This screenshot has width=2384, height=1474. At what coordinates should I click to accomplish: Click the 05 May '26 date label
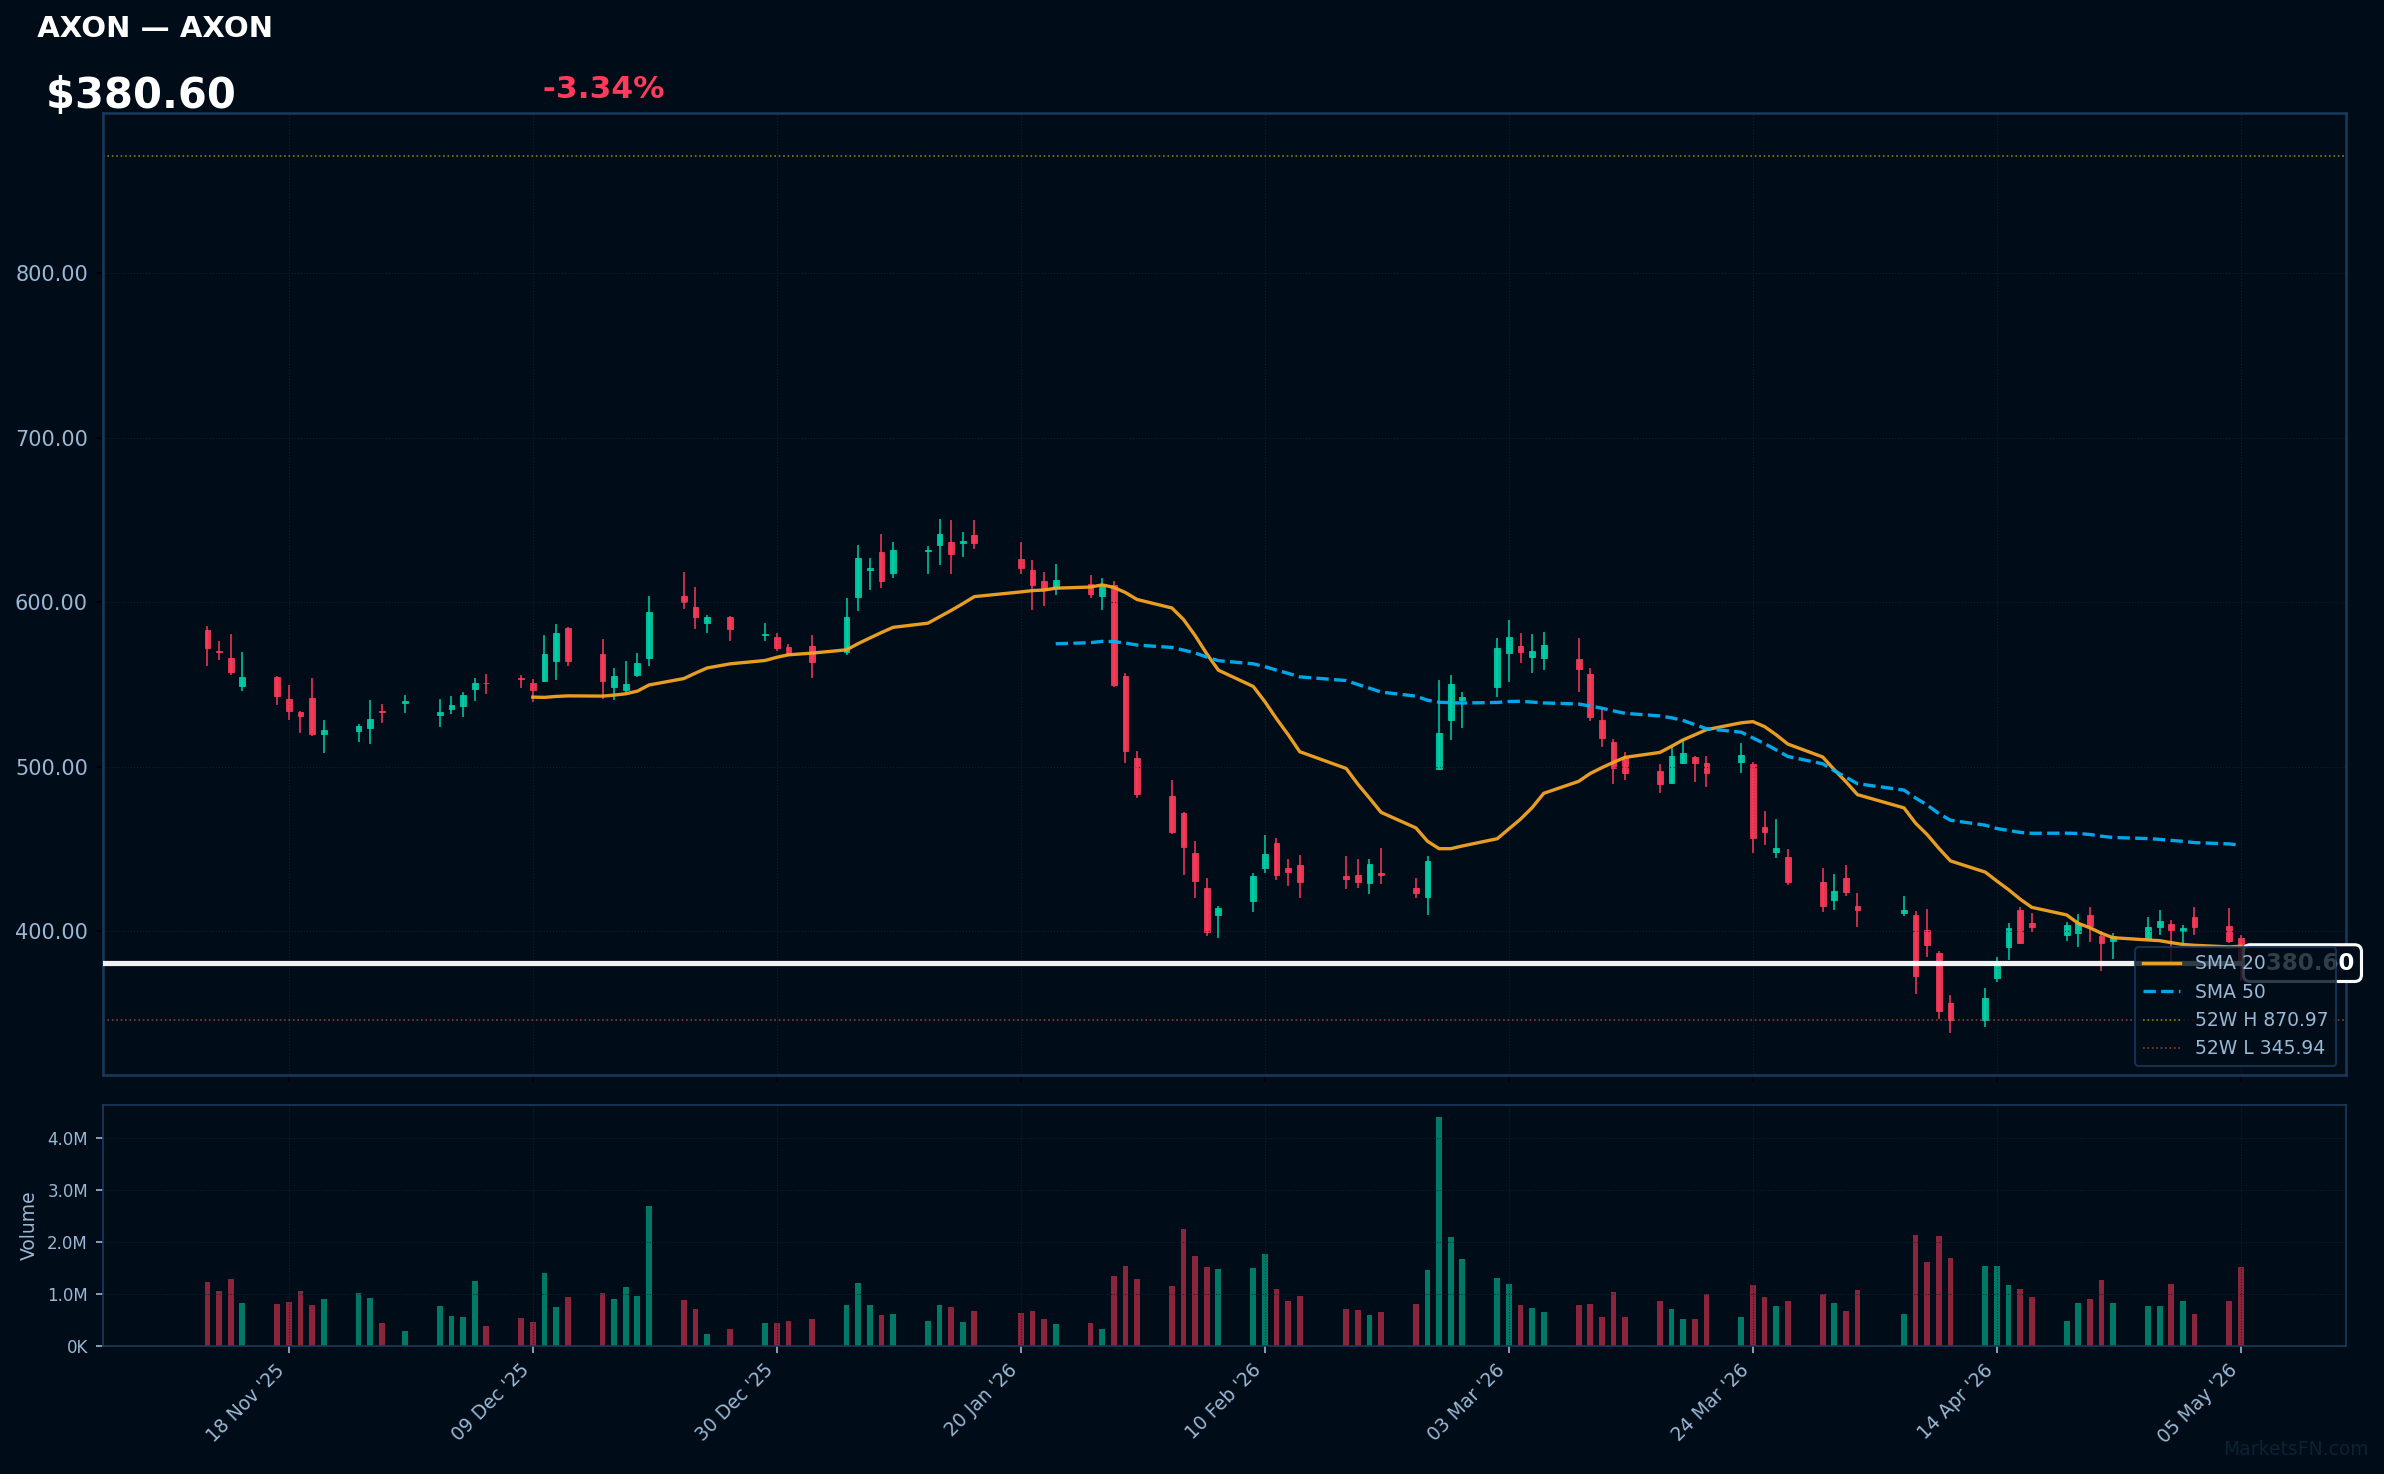click(x=2197, y=1402)
